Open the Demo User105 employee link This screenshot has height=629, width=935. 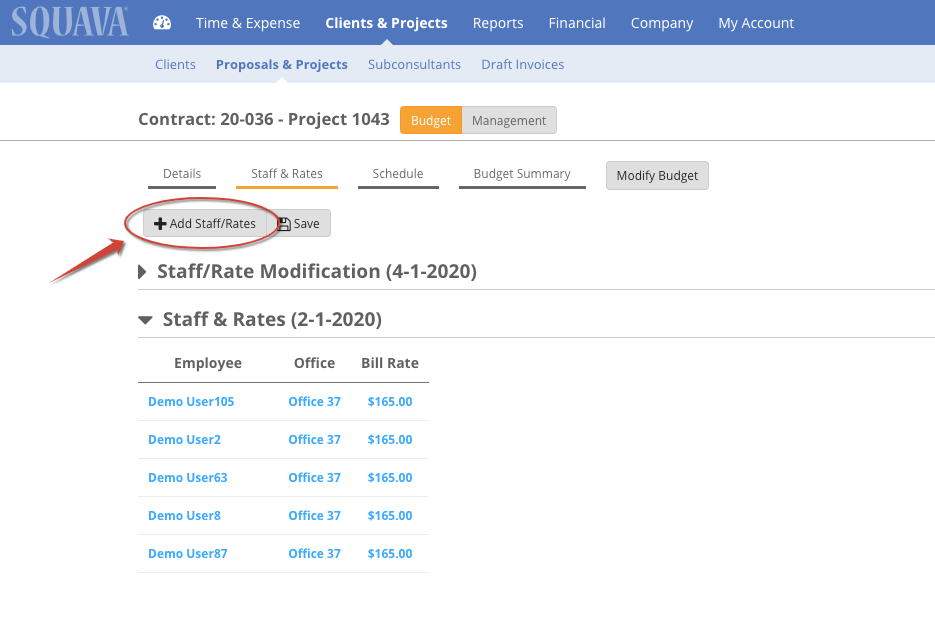tap(190, 401)
